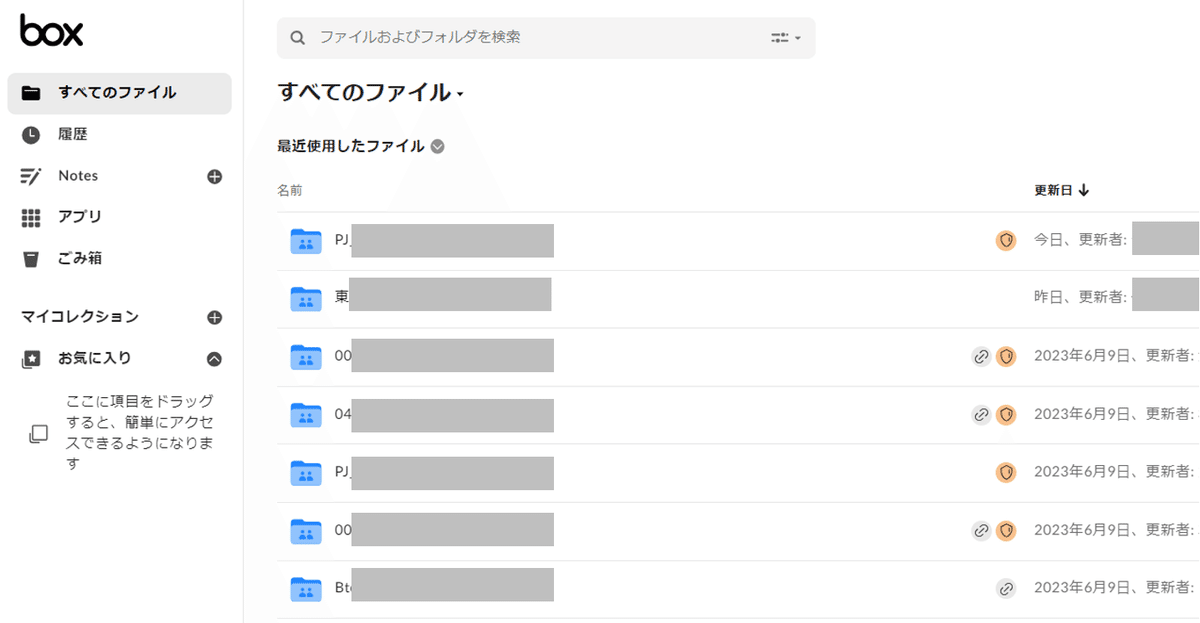Open the すべてのファイル title dropdown
The width and height of the screenshot is (1200, 623).
click(x=460, y=95)
